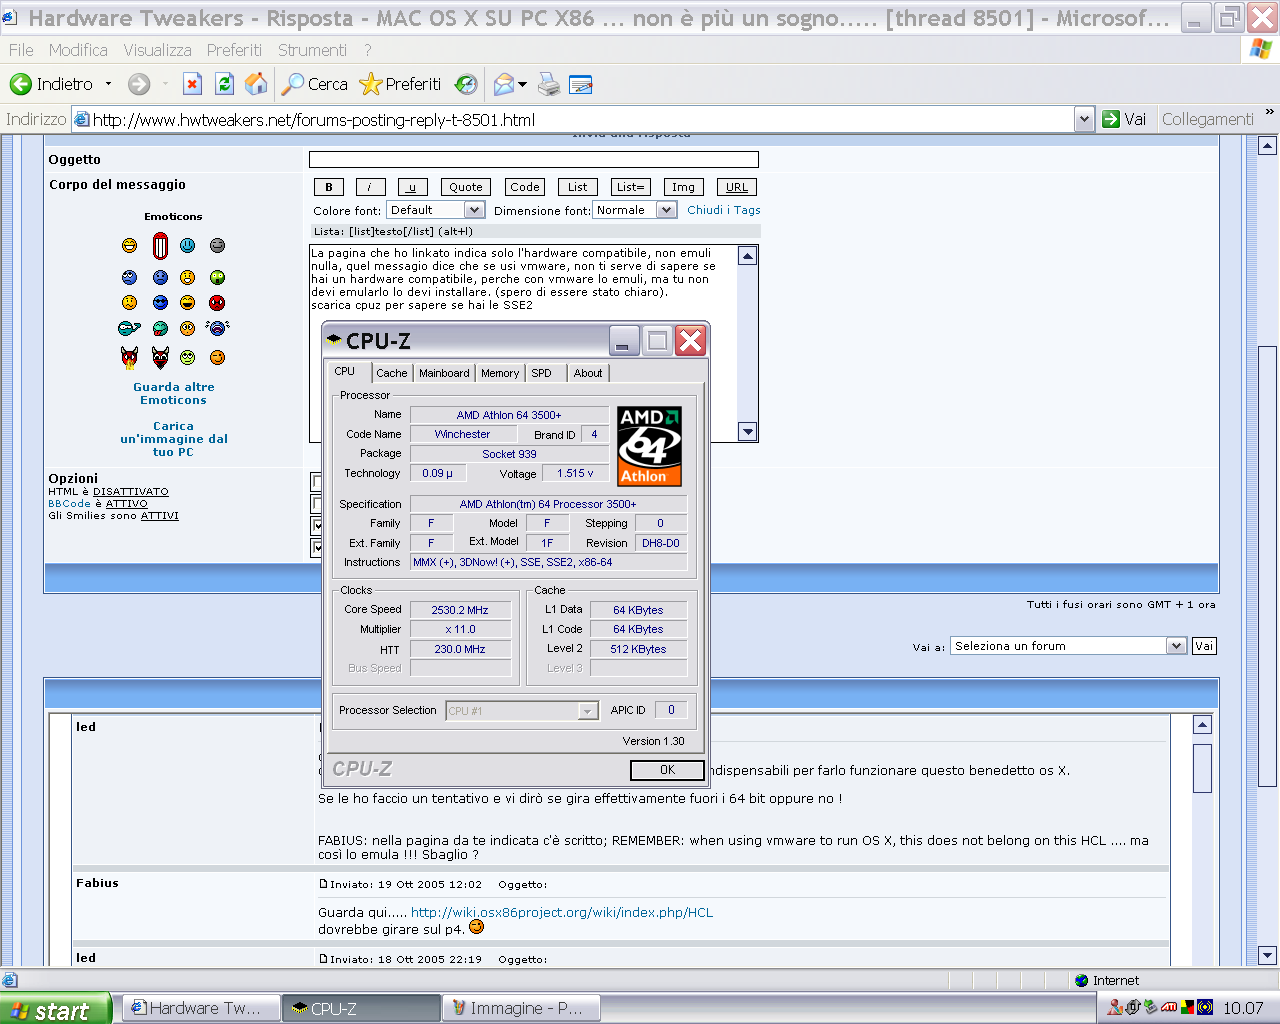The image size is (1280, 1024).
Task: Click Carica un'immagine dal tuo PC link
Action: 174,439
